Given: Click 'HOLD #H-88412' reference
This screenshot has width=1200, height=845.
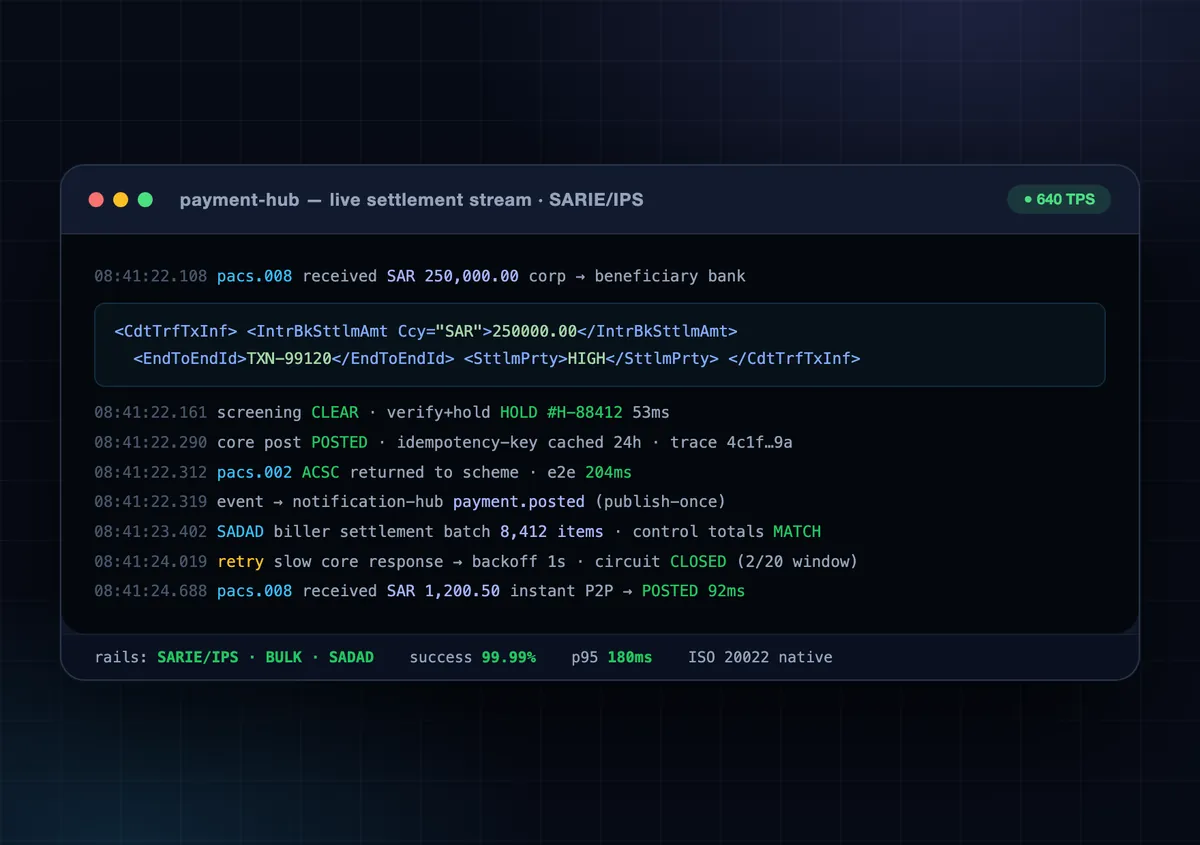Looking at the screenshot, I should point(561,412).
